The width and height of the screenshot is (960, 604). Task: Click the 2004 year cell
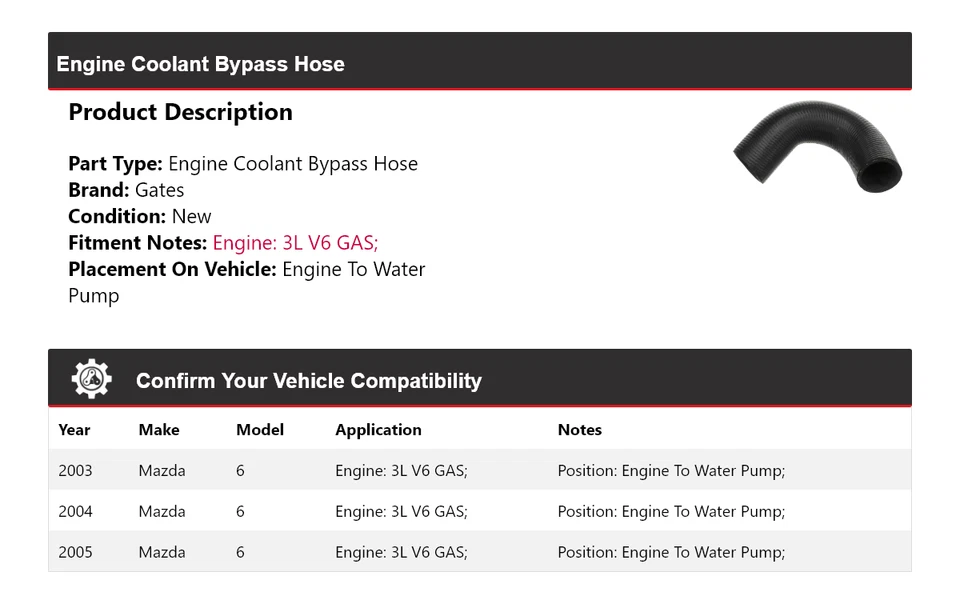pos(75,512)
